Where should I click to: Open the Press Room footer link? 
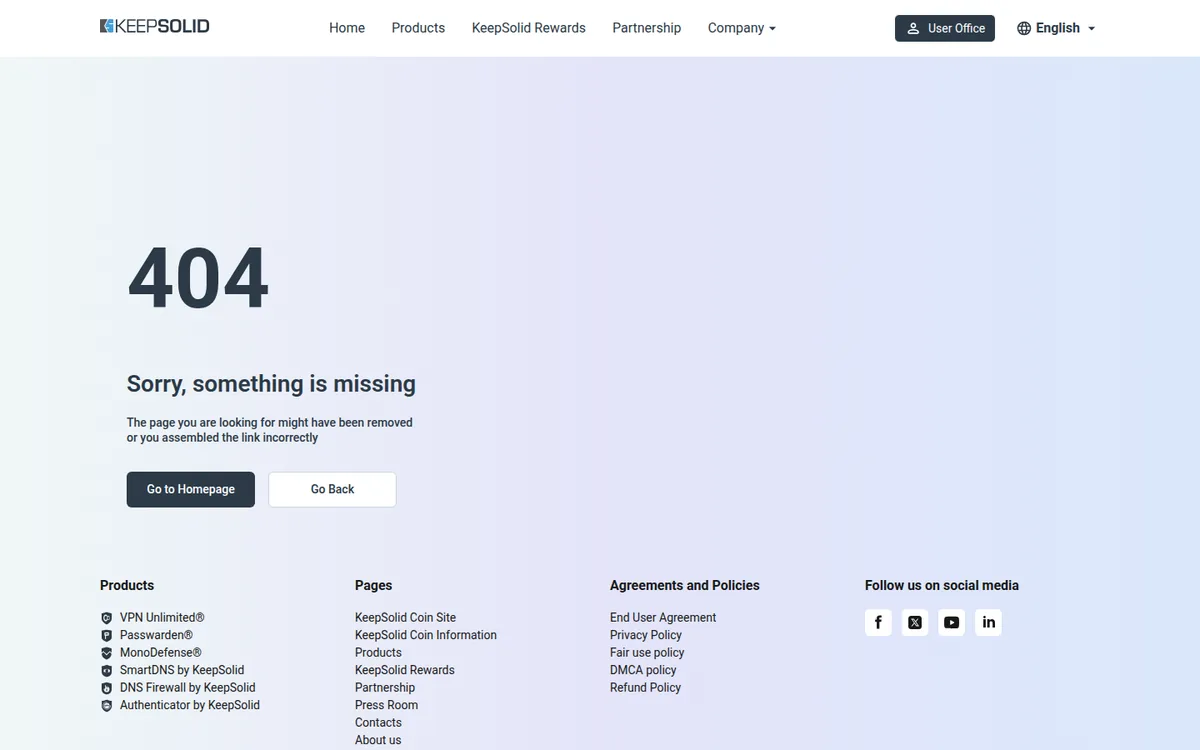point(387,705)
